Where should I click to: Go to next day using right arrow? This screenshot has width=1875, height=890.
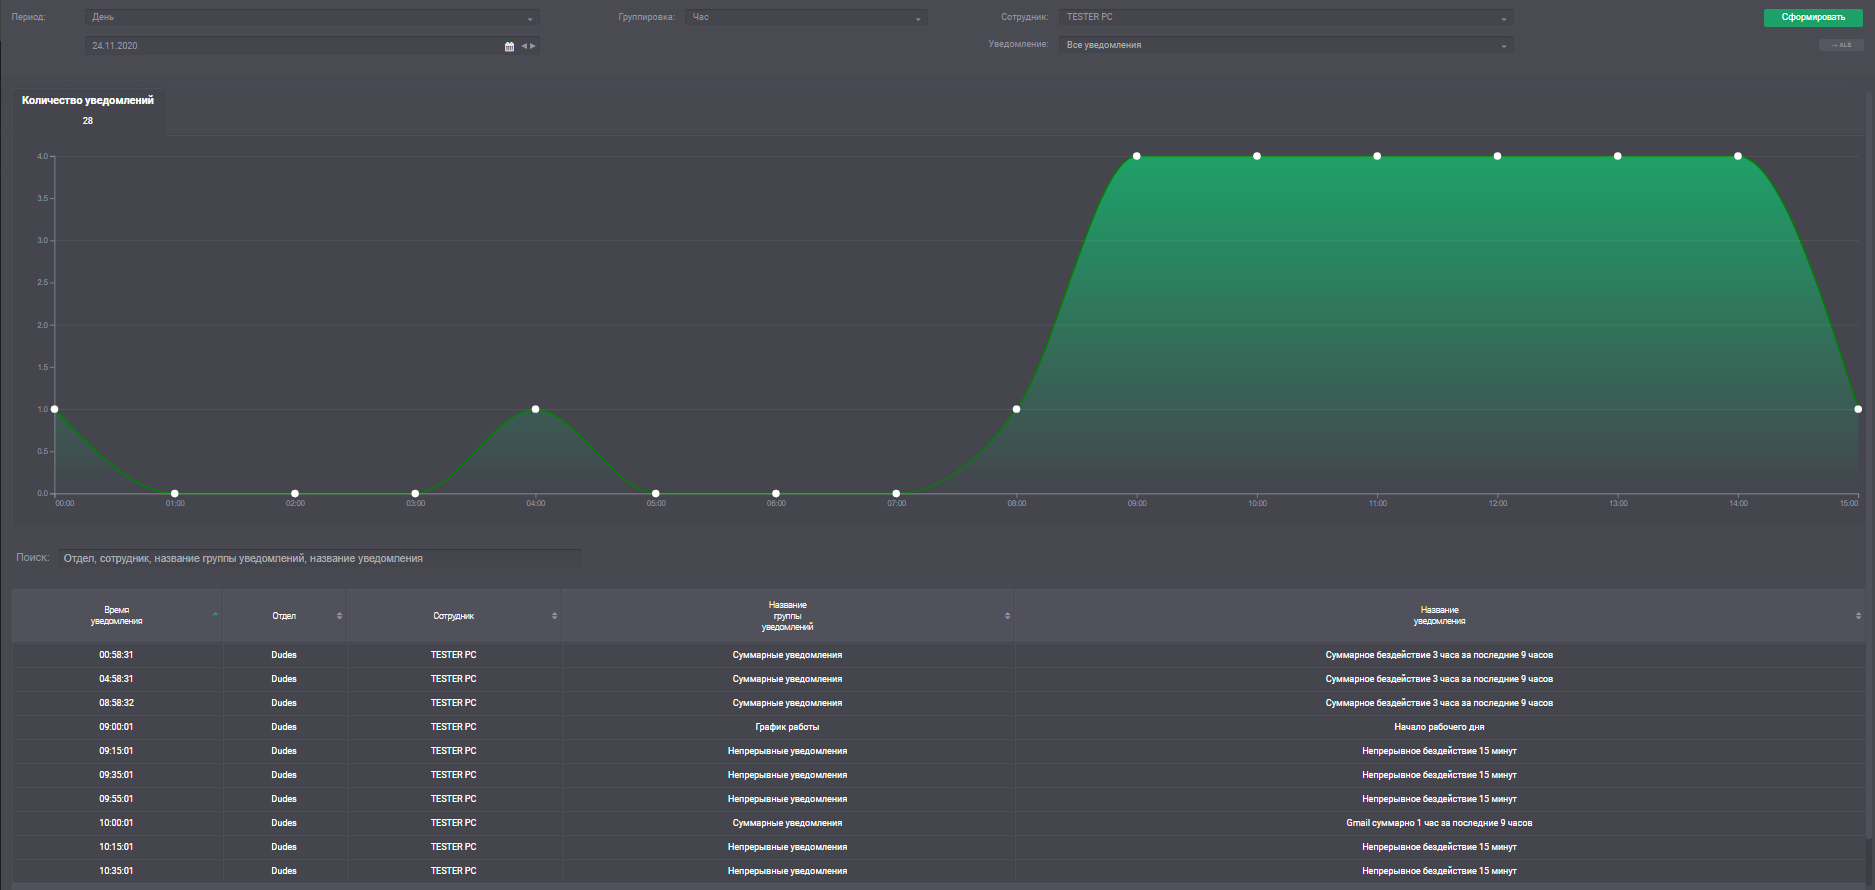pyautogui.click(x=533, y=46)
